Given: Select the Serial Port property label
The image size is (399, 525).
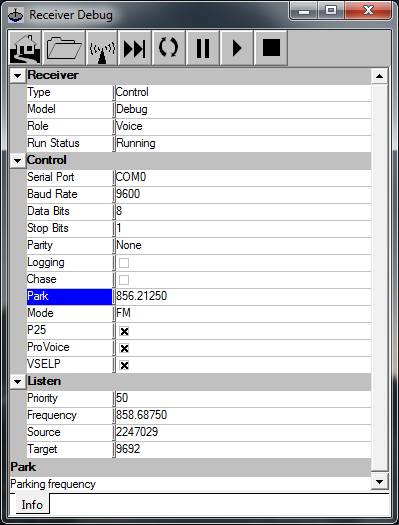Looking at the screenshot, I should coord(51,177).
